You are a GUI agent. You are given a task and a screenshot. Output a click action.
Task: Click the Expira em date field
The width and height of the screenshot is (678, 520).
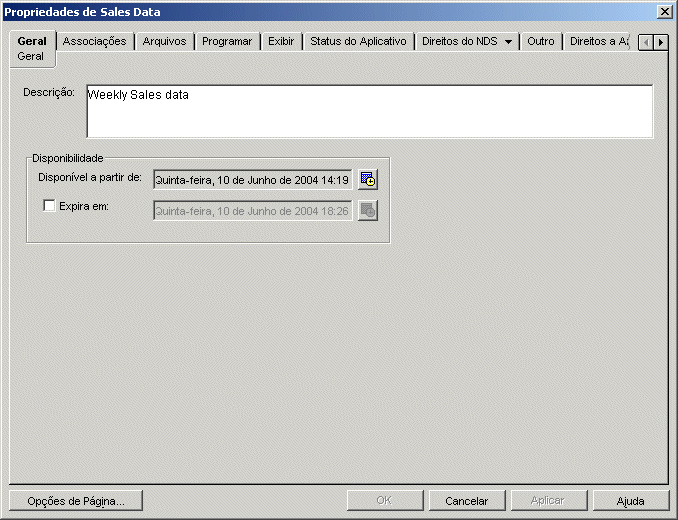pyautogui.click(x=253, y=211)
